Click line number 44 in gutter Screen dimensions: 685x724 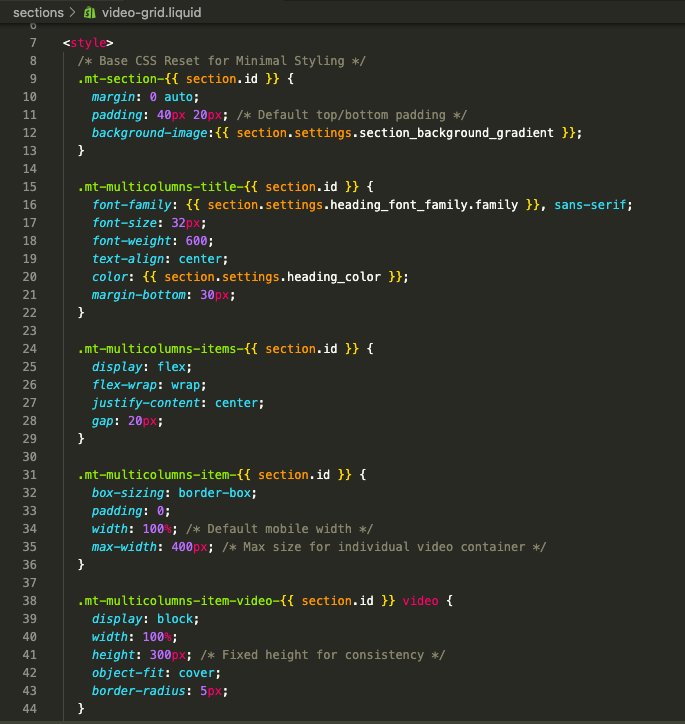(x=30, y=709)
